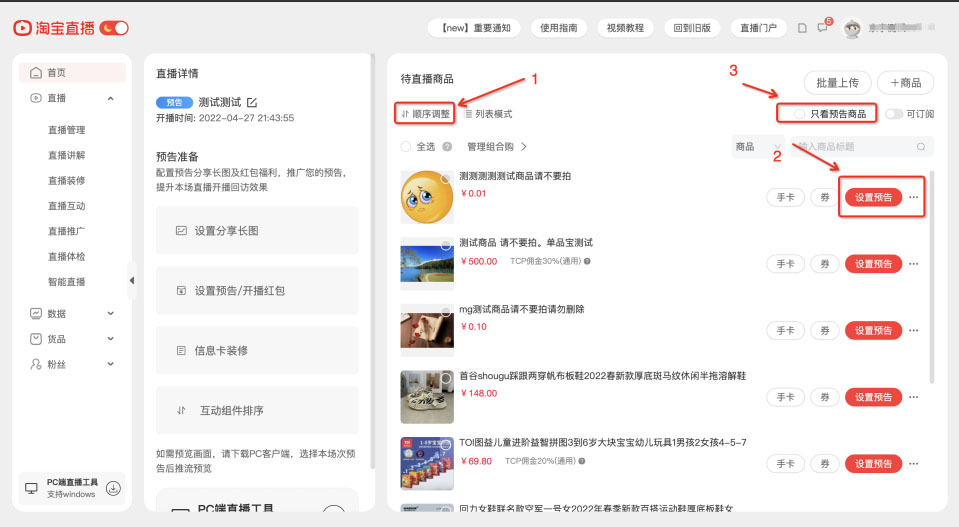Viewport: 959px width, 527px height.
Task: Enable the 只看预告商品 filter
Action: pos(799,114)
